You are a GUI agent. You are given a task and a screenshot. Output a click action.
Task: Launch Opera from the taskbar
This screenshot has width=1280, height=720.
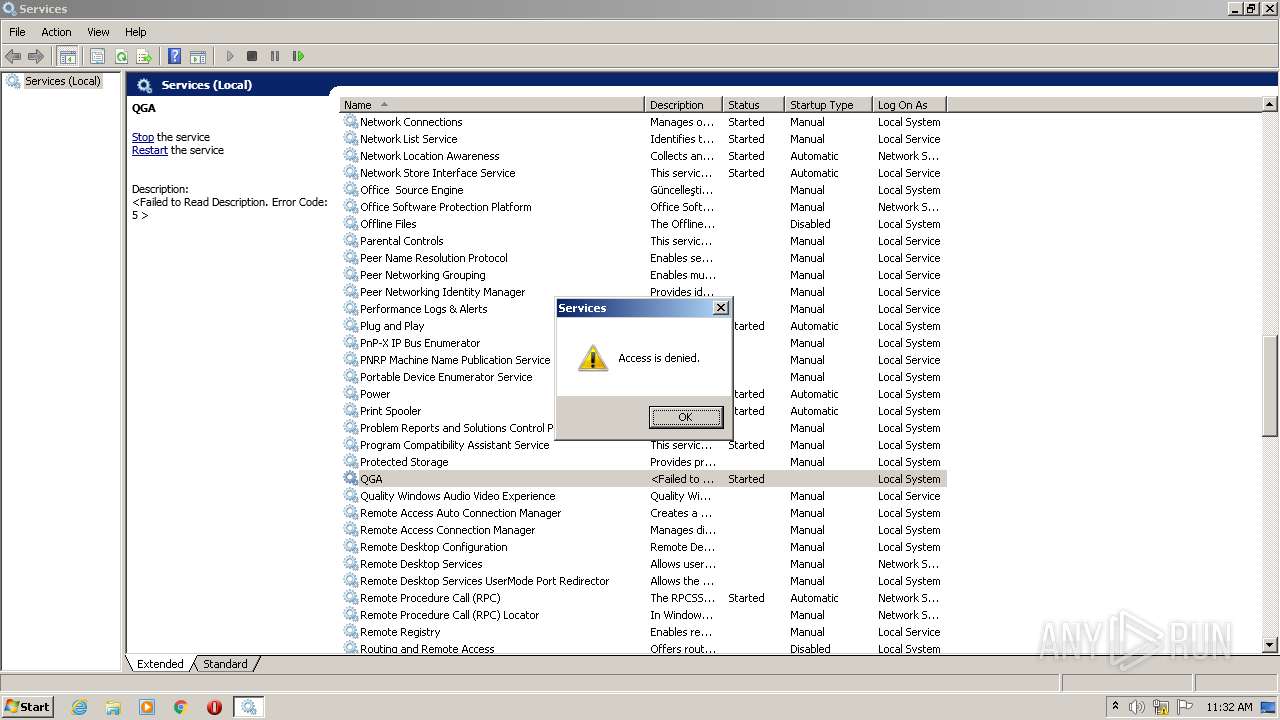point(214,707)
